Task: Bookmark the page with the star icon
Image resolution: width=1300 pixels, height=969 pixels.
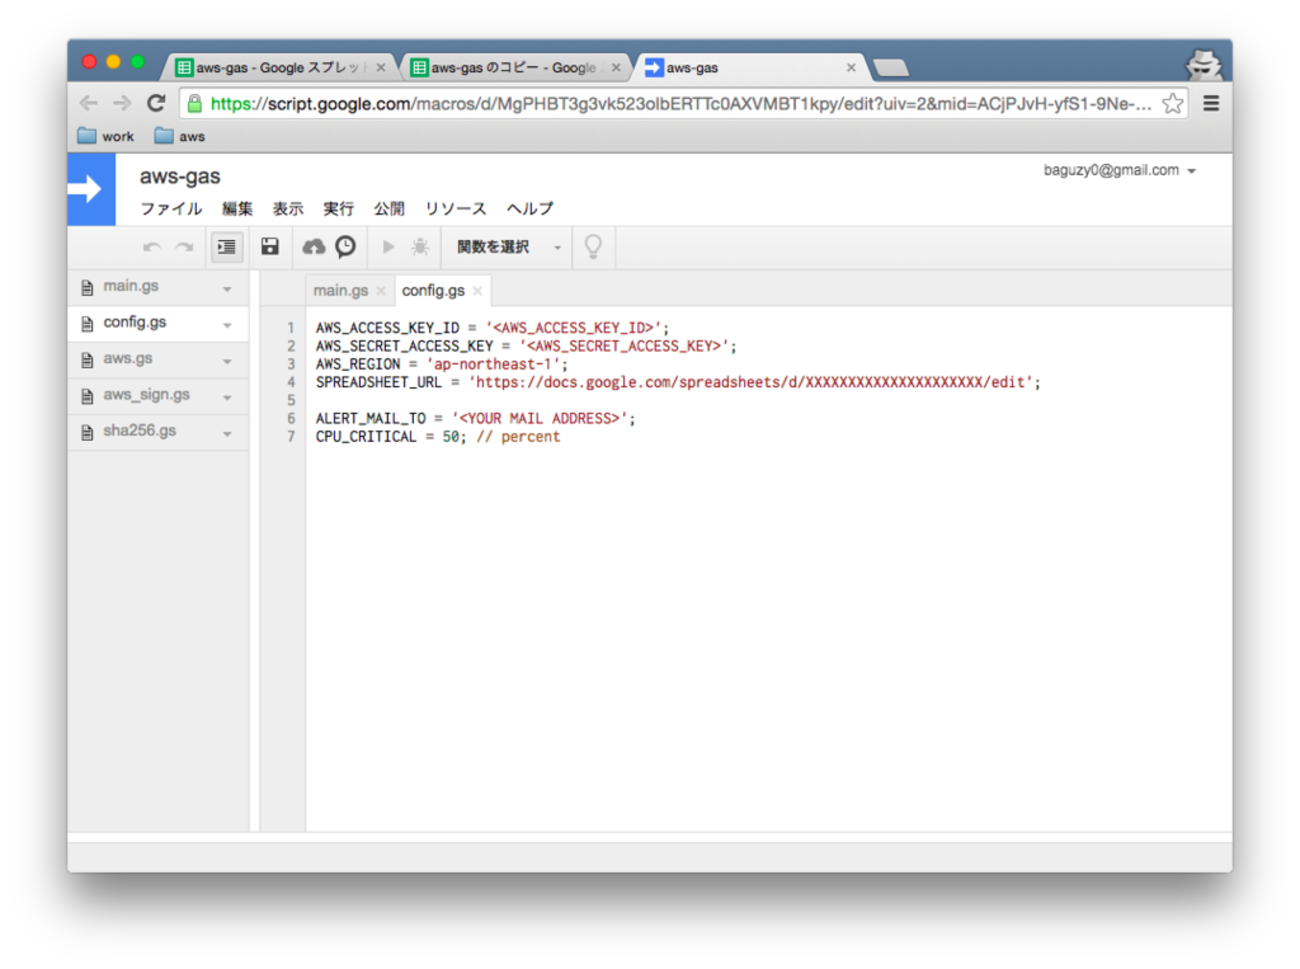Action: (x=1173, y=104)
